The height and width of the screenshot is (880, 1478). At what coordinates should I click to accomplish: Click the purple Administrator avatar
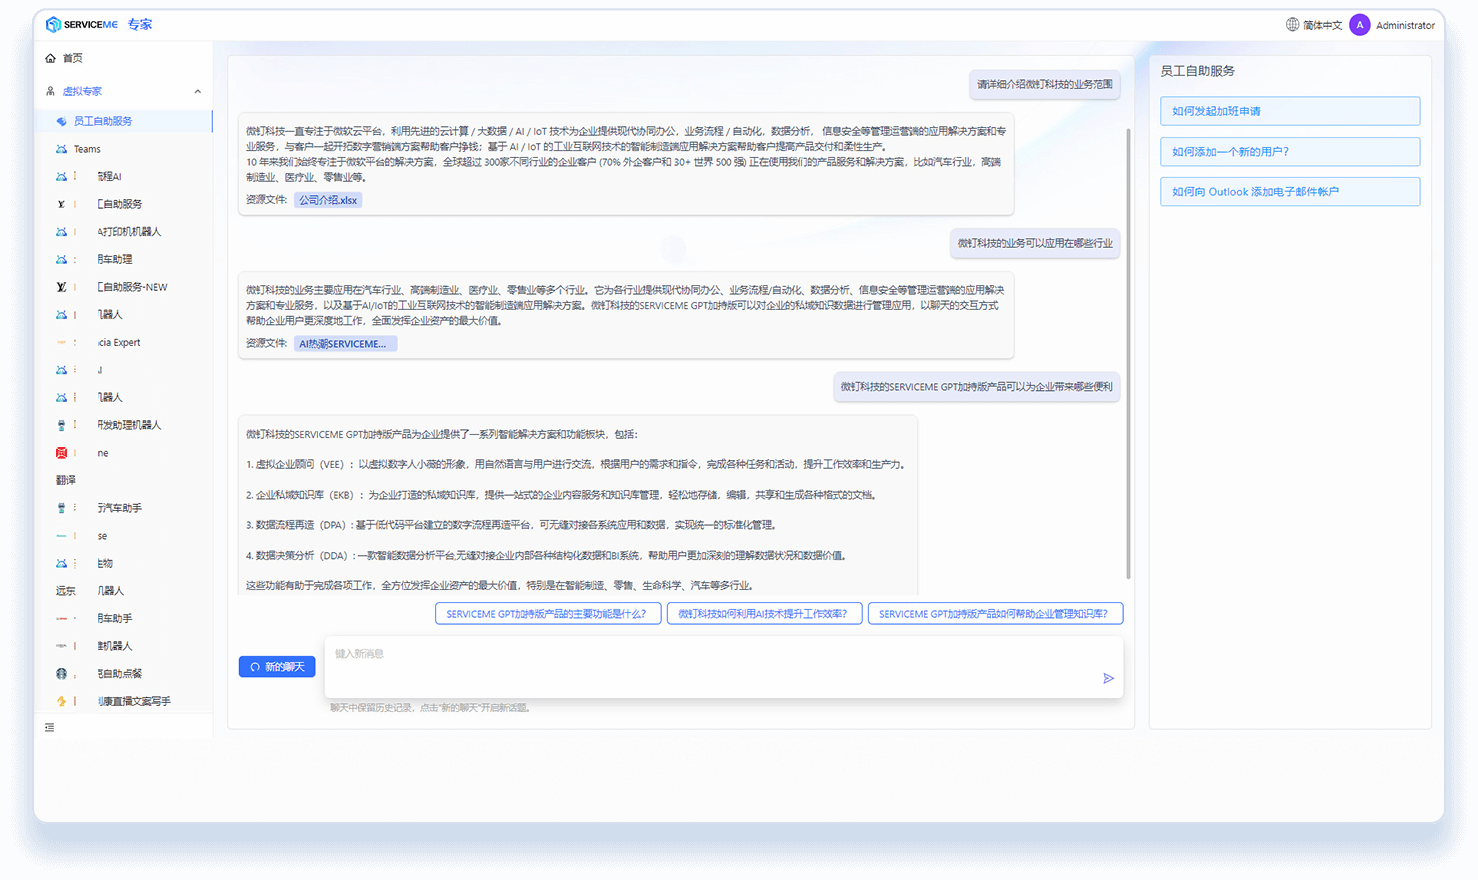[x=1359, y=25]
